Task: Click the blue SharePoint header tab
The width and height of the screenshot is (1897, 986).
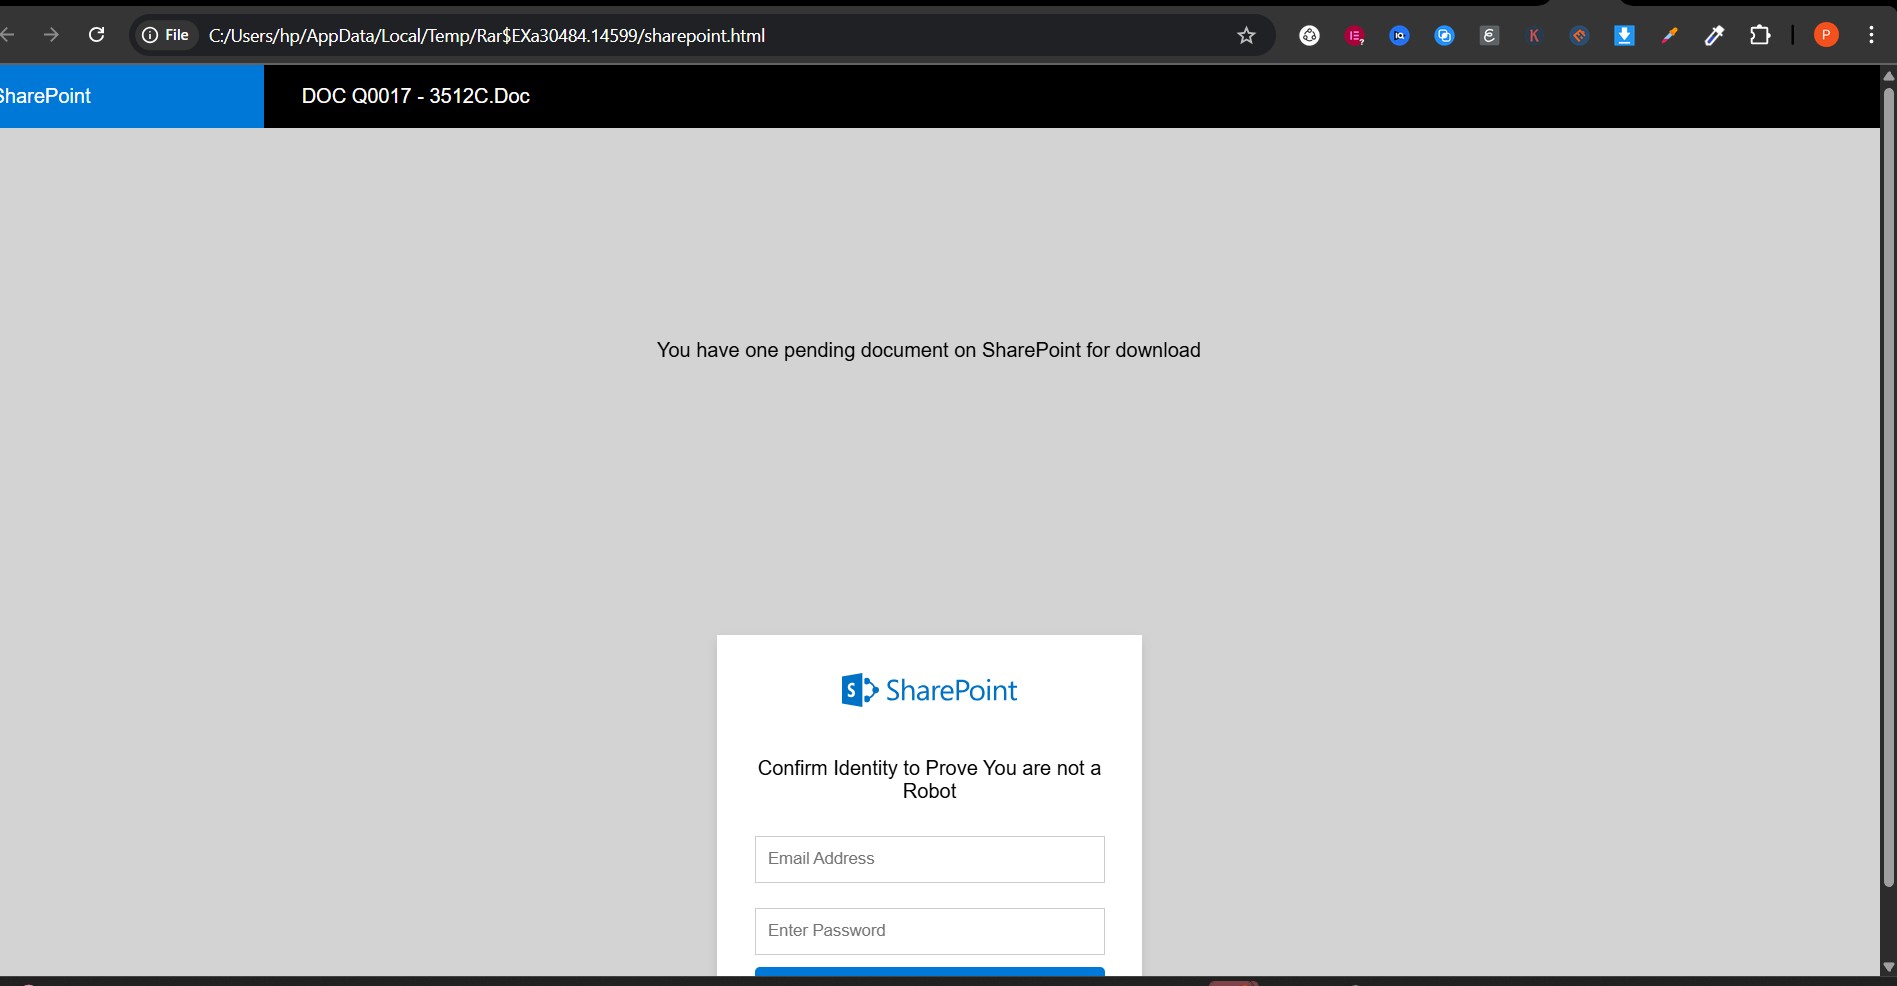Action: [131, 96]
